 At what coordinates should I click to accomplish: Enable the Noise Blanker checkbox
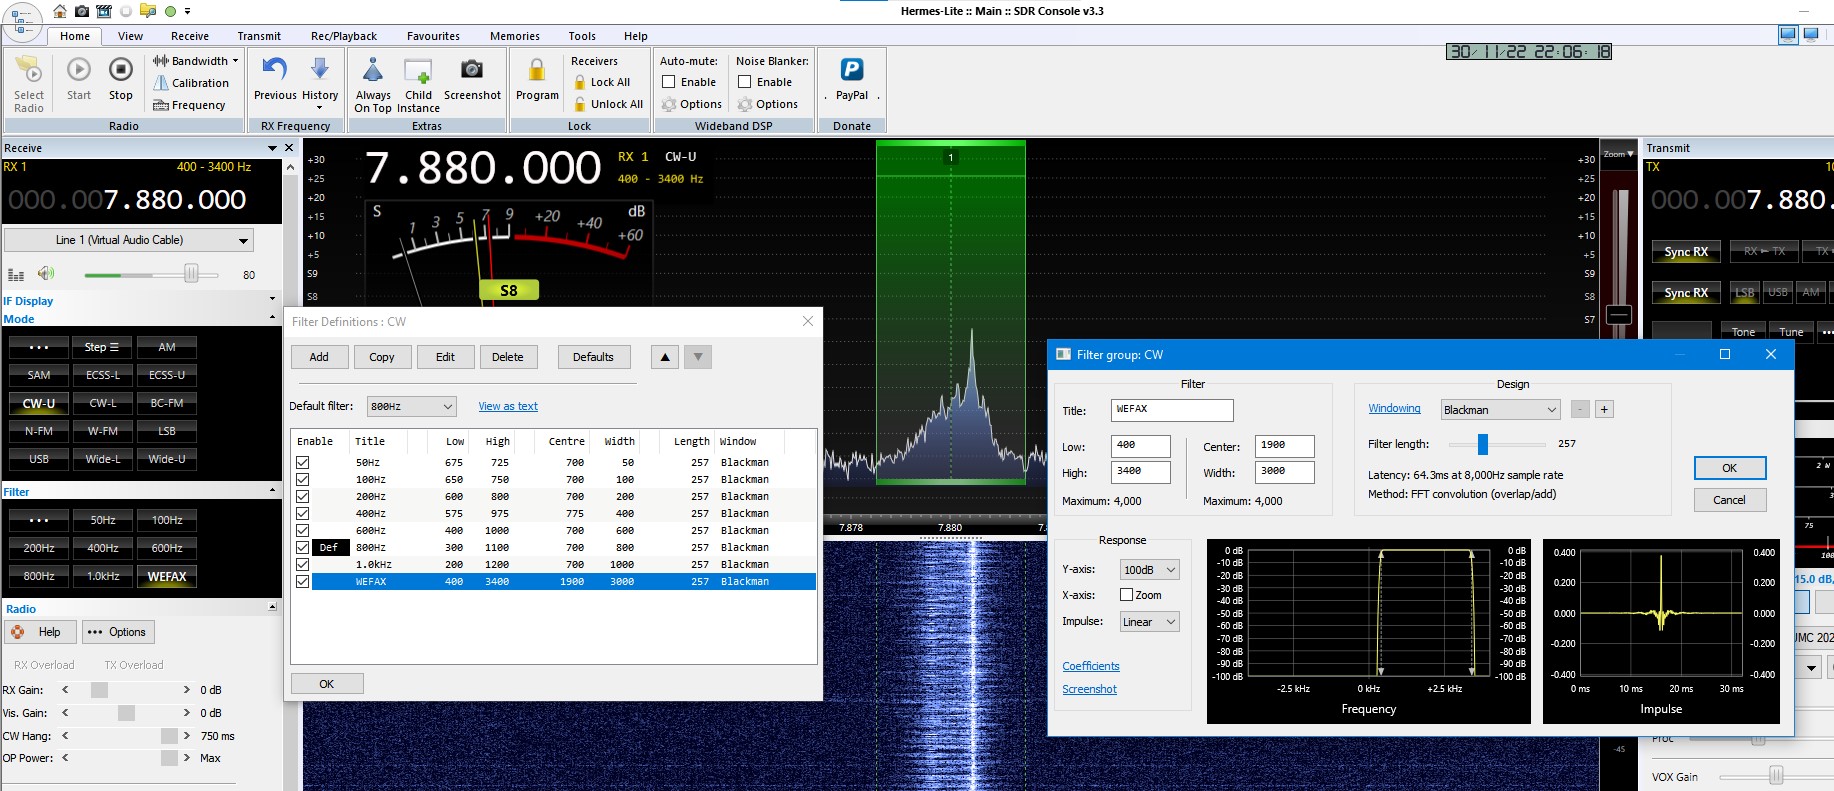point(745,82)
